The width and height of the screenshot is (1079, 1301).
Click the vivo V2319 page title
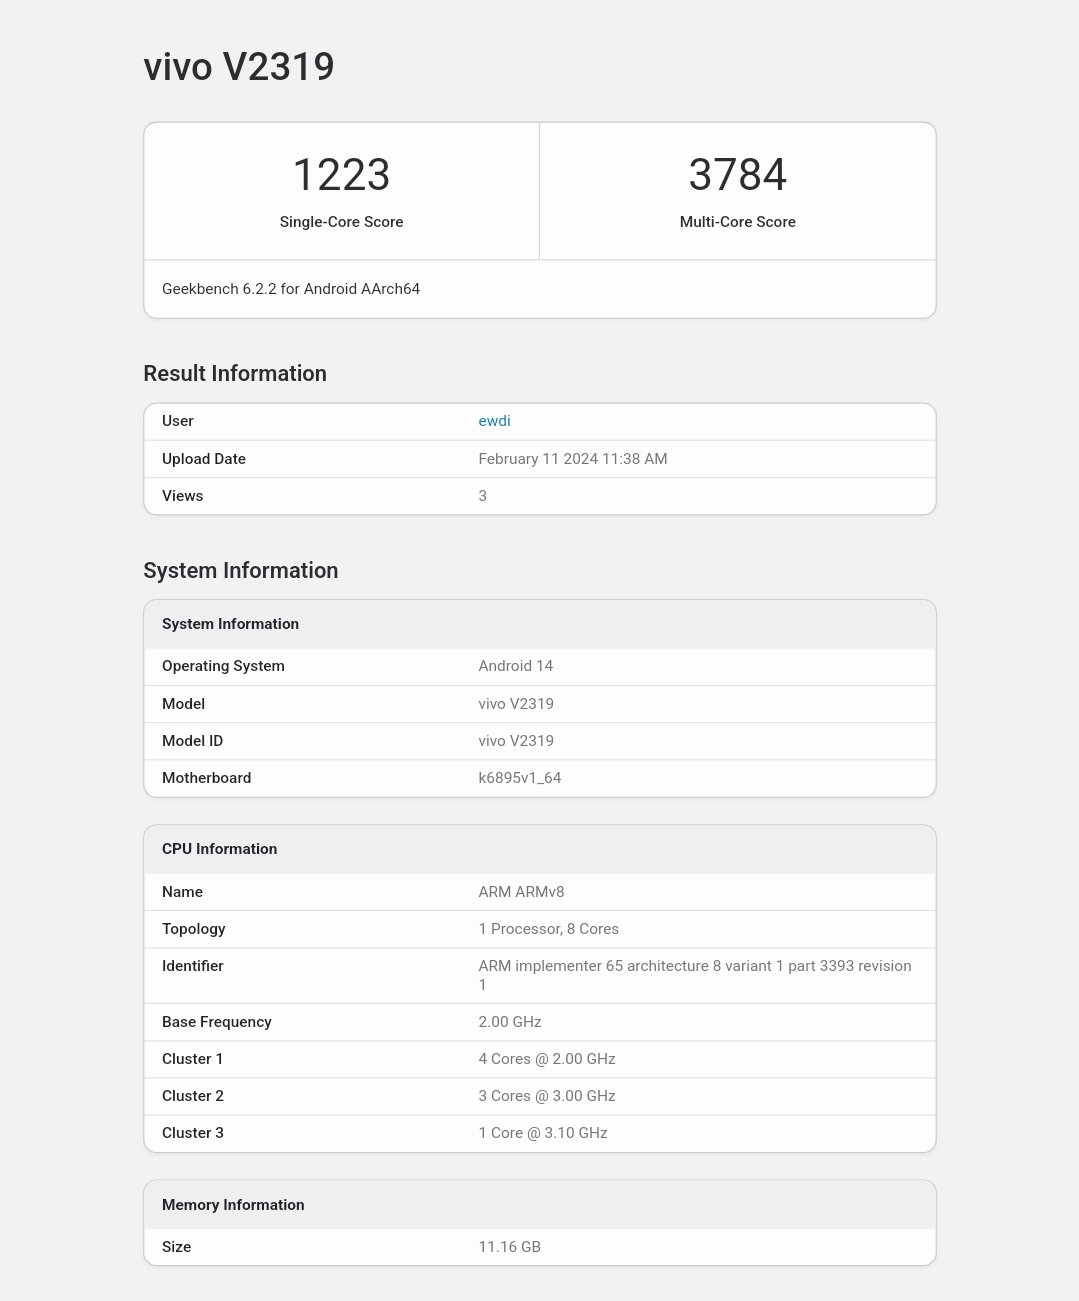[x=239, y=67]
